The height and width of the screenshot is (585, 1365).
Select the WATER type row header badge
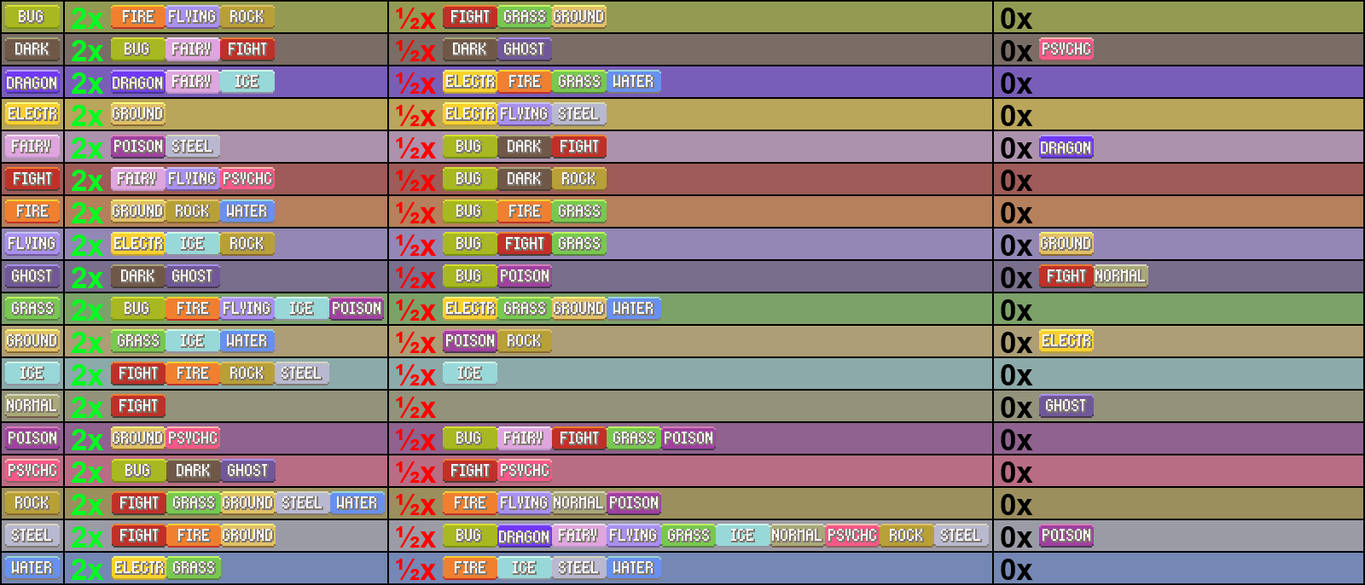(x=32, y=568)
